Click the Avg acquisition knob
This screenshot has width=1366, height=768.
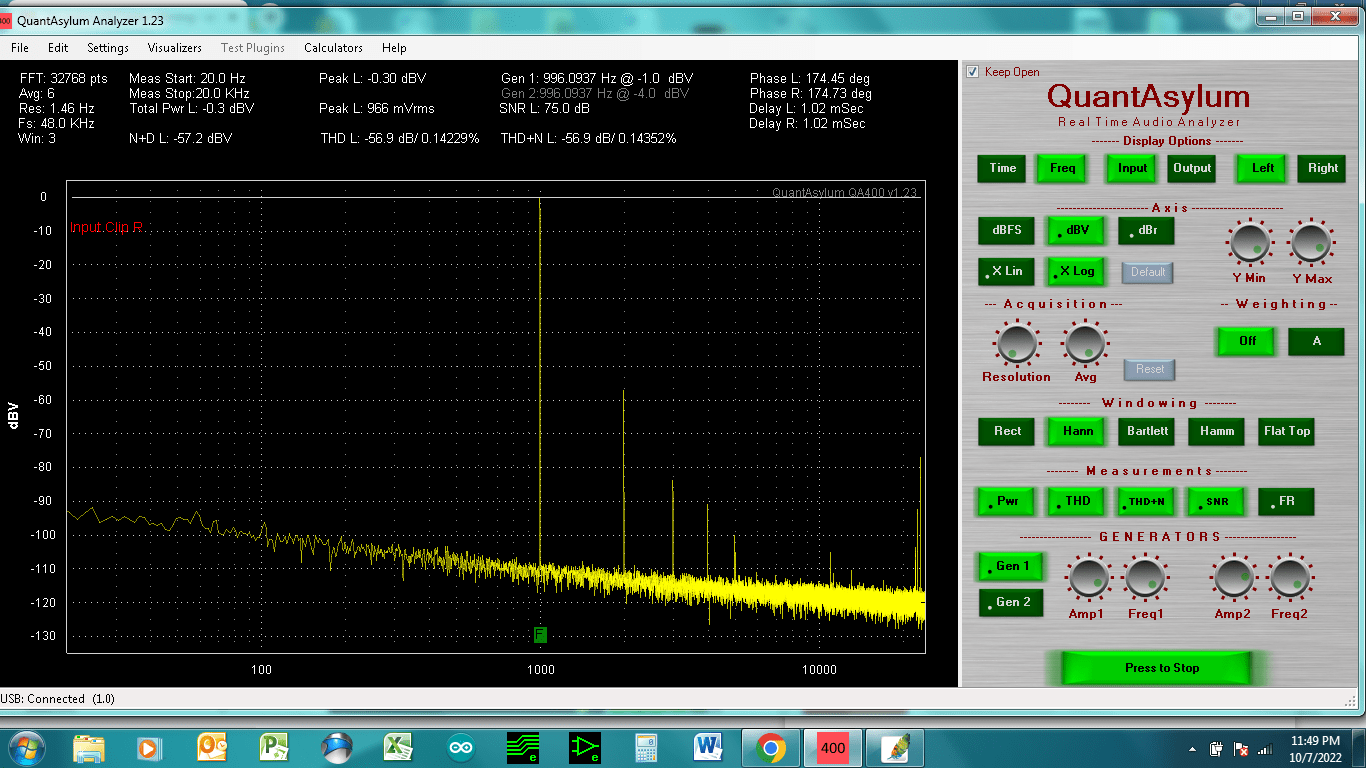tap(1086, 344)
